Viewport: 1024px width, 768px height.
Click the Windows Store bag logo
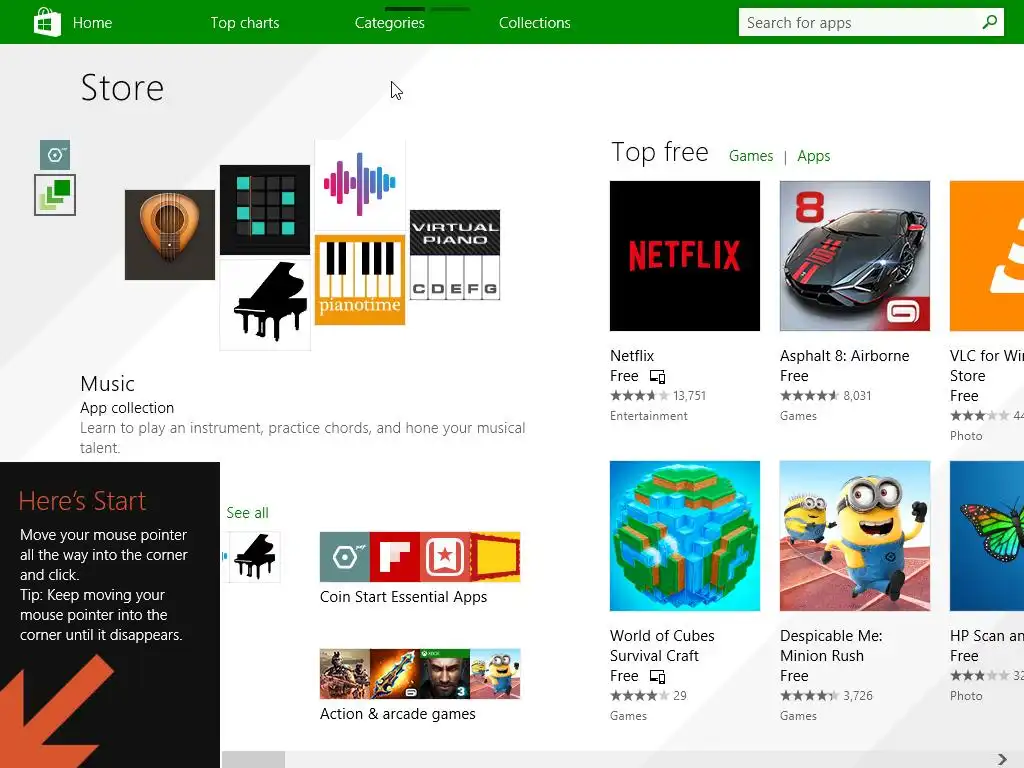tap(47, 22)
